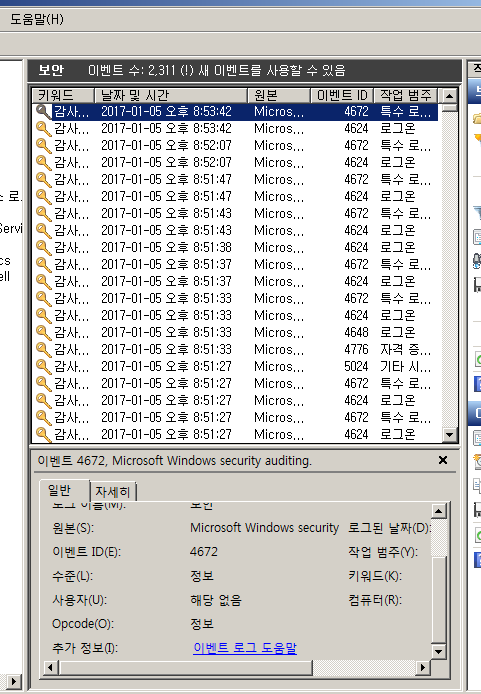481x694 pixels.
Task: Select 감사... keyword of 8:51:43 event 4672
Action: (x=71, y=213)
